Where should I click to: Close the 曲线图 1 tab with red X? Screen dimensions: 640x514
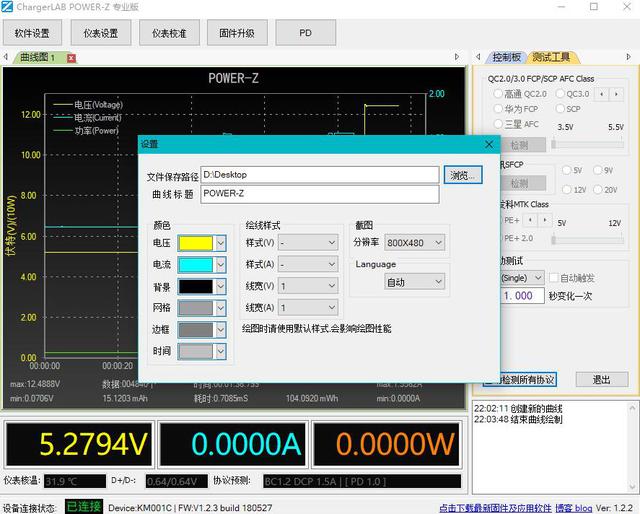pyautogui.click(x=71, y=58)
